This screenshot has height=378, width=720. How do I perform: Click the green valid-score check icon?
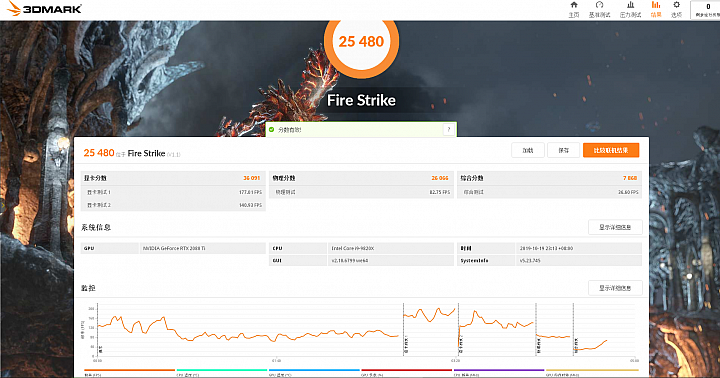(x=271, y=130)
